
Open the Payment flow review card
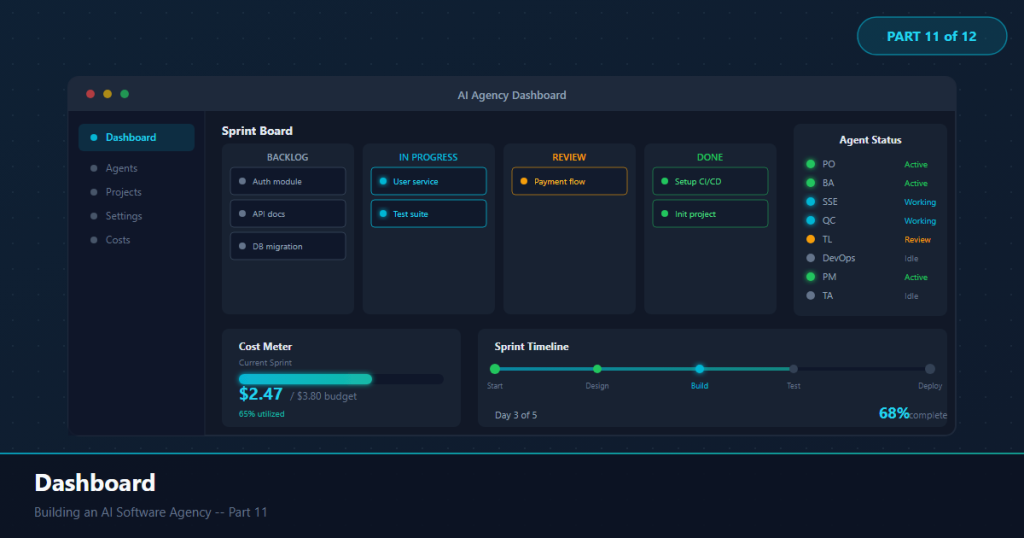pos(569,182)
